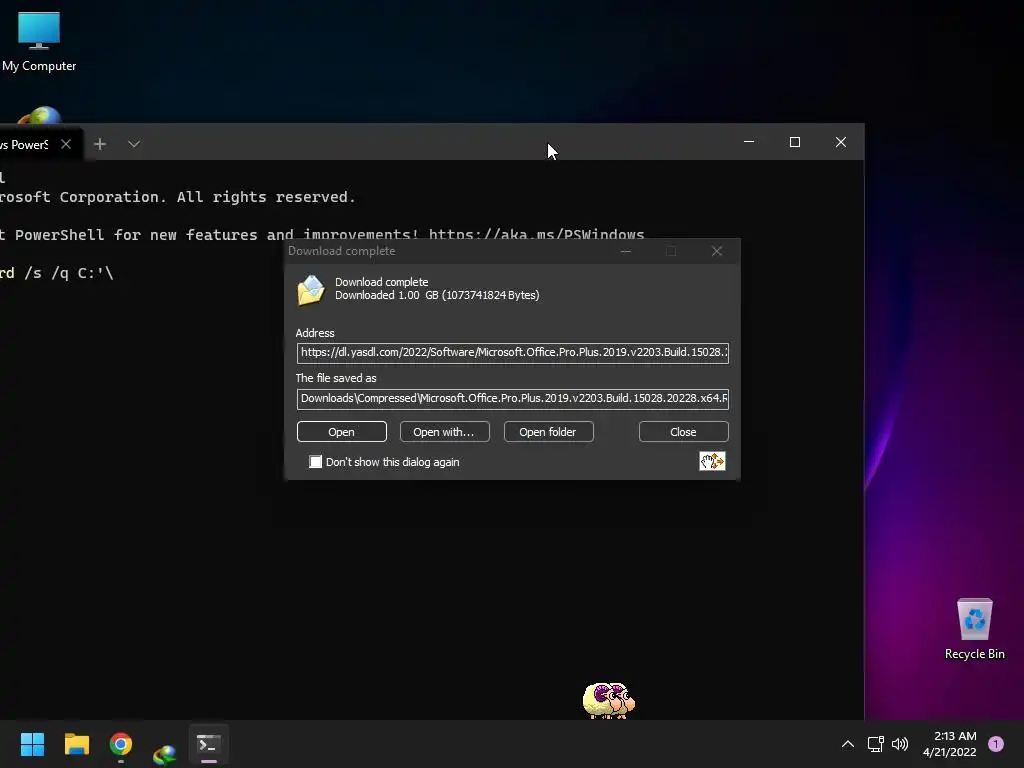This screenshot has height=768, width=1024.
Task: Add a new tab in Terminal
Action: coord(100,144)
